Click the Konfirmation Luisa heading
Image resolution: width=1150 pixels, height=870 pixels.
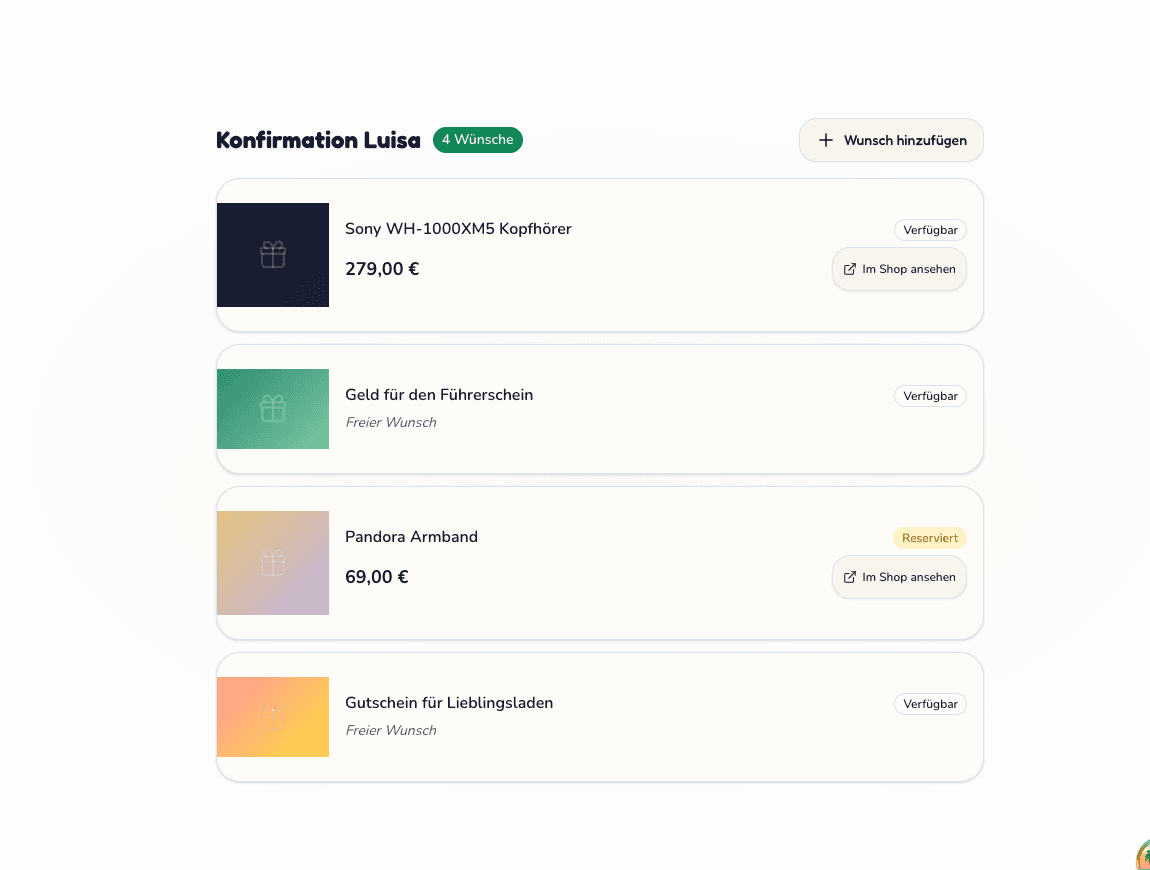point(318,140)
